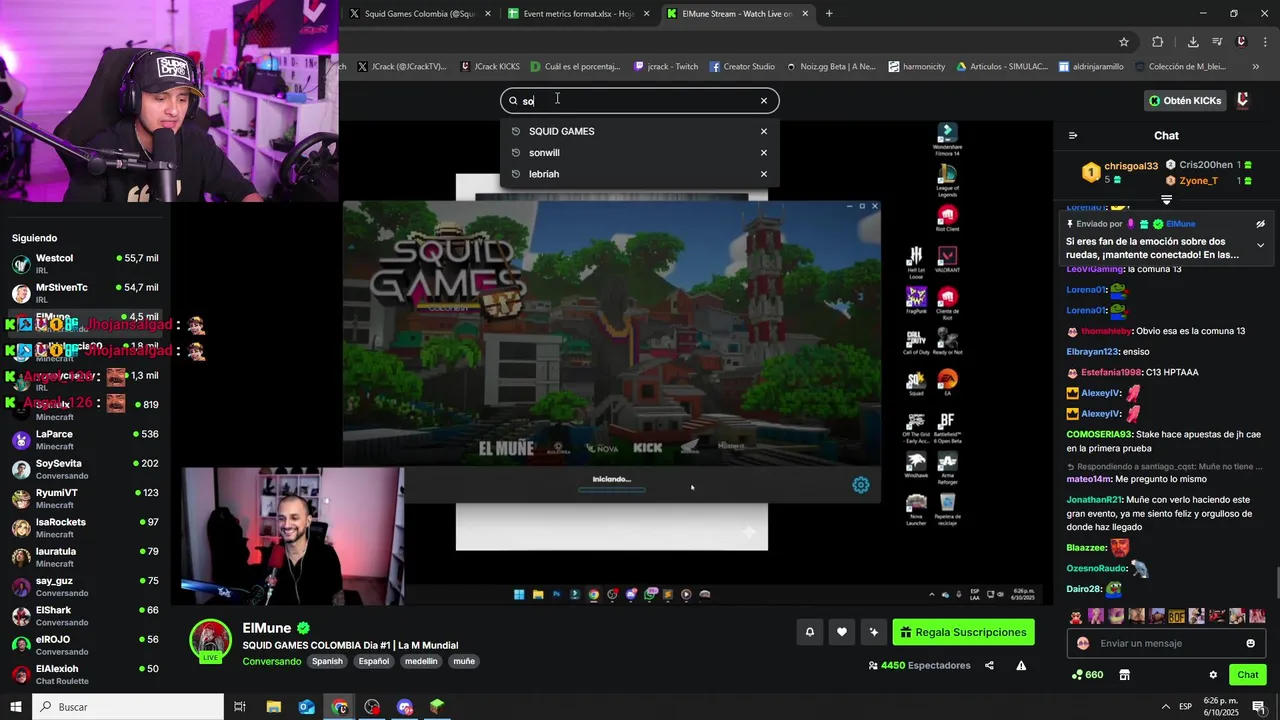The width and height of the screenshot is (1280, 720).
Task: Open browser downloads icon
Action: point(1193,42)
